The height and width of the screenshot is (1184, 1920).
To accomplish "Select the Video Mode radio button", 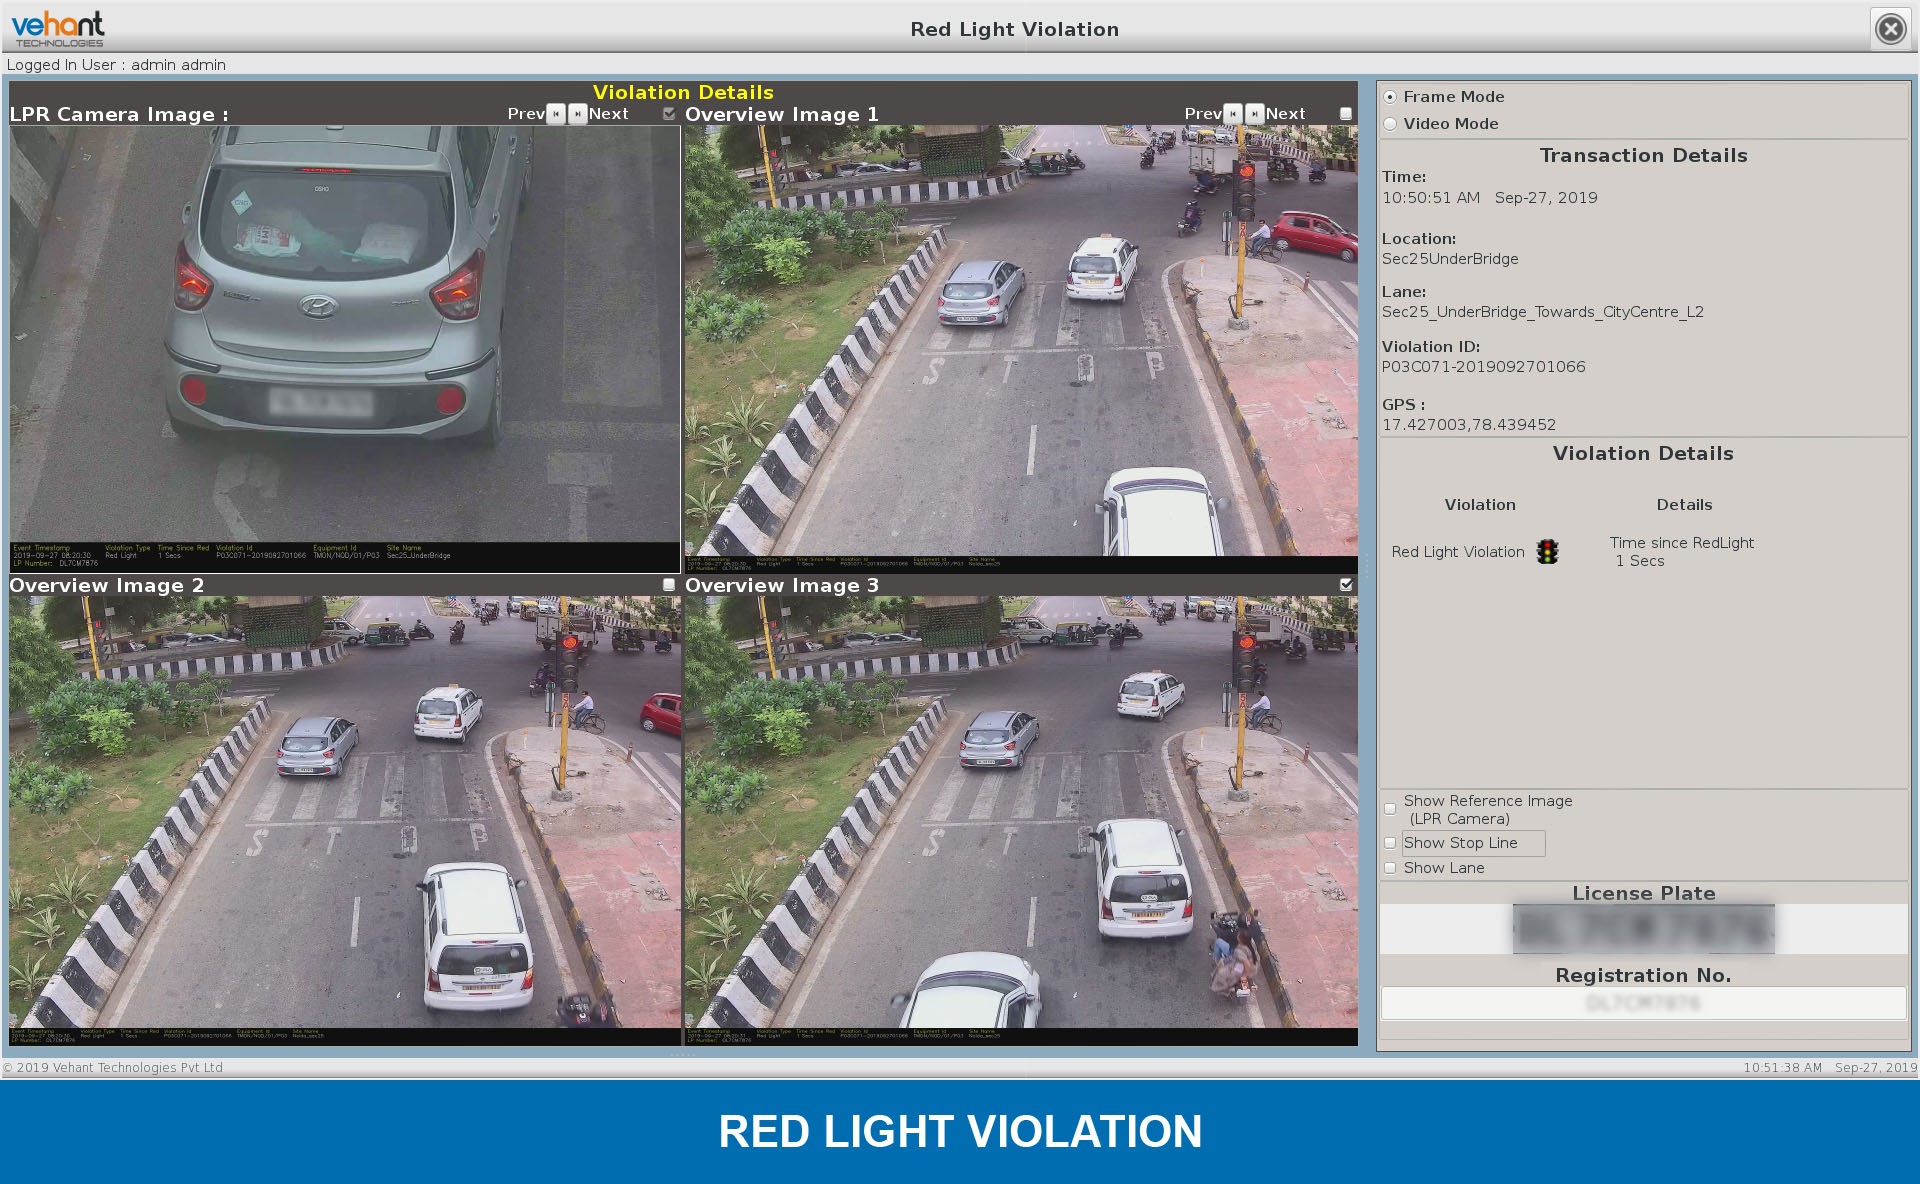I will [1392, 123].
